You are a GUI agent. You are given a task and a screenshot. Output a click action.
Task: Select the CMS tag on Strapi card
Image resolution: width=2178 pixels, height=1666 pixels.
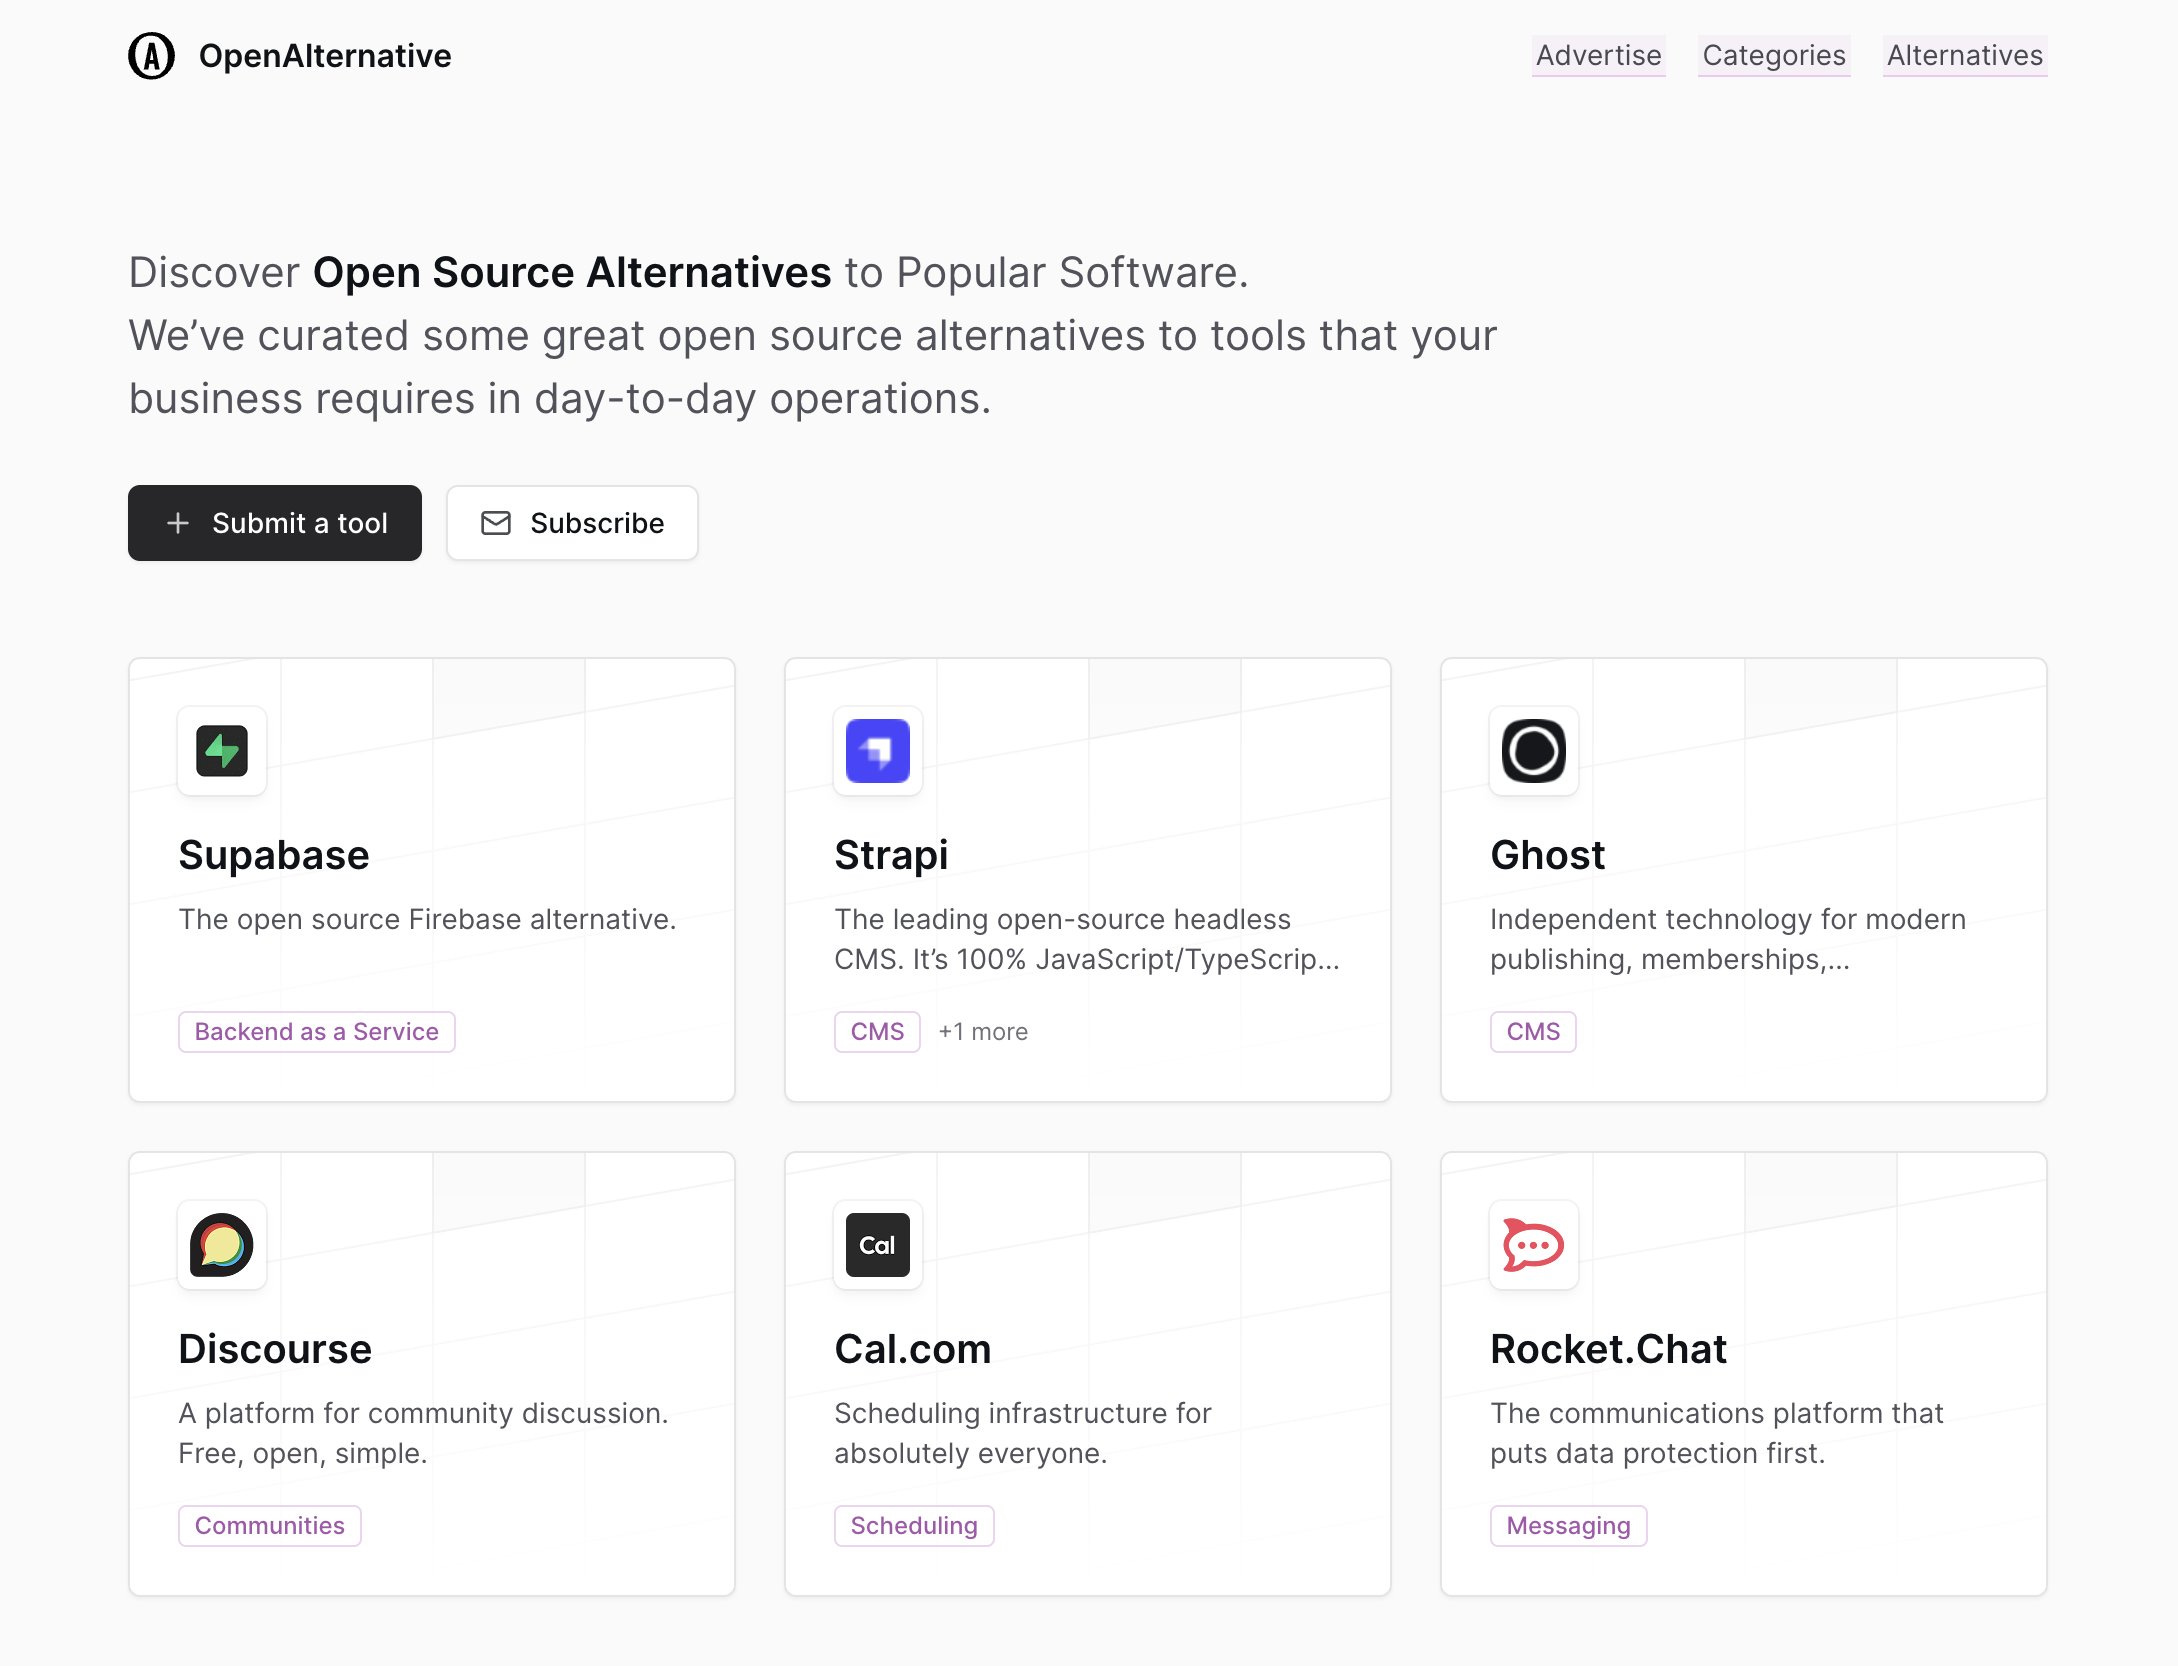(876, 1031)
